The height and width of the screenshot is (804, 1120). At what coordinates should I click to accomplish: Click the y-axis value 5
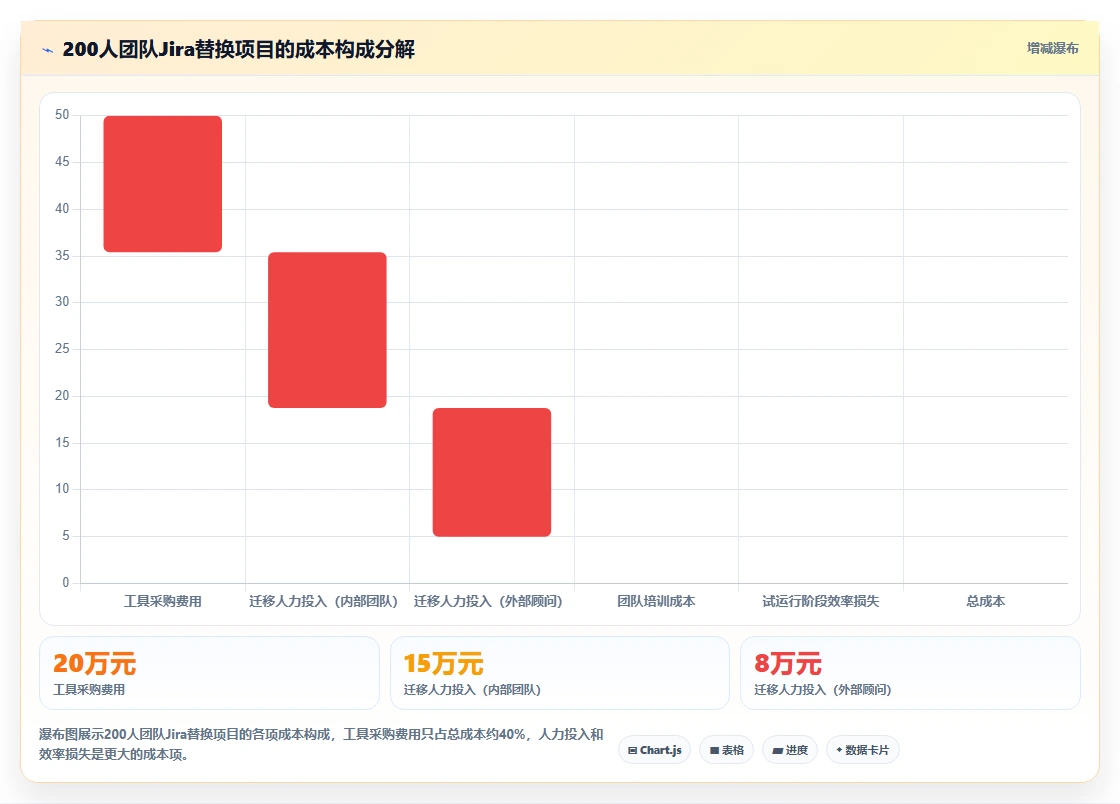click(66, 536)
